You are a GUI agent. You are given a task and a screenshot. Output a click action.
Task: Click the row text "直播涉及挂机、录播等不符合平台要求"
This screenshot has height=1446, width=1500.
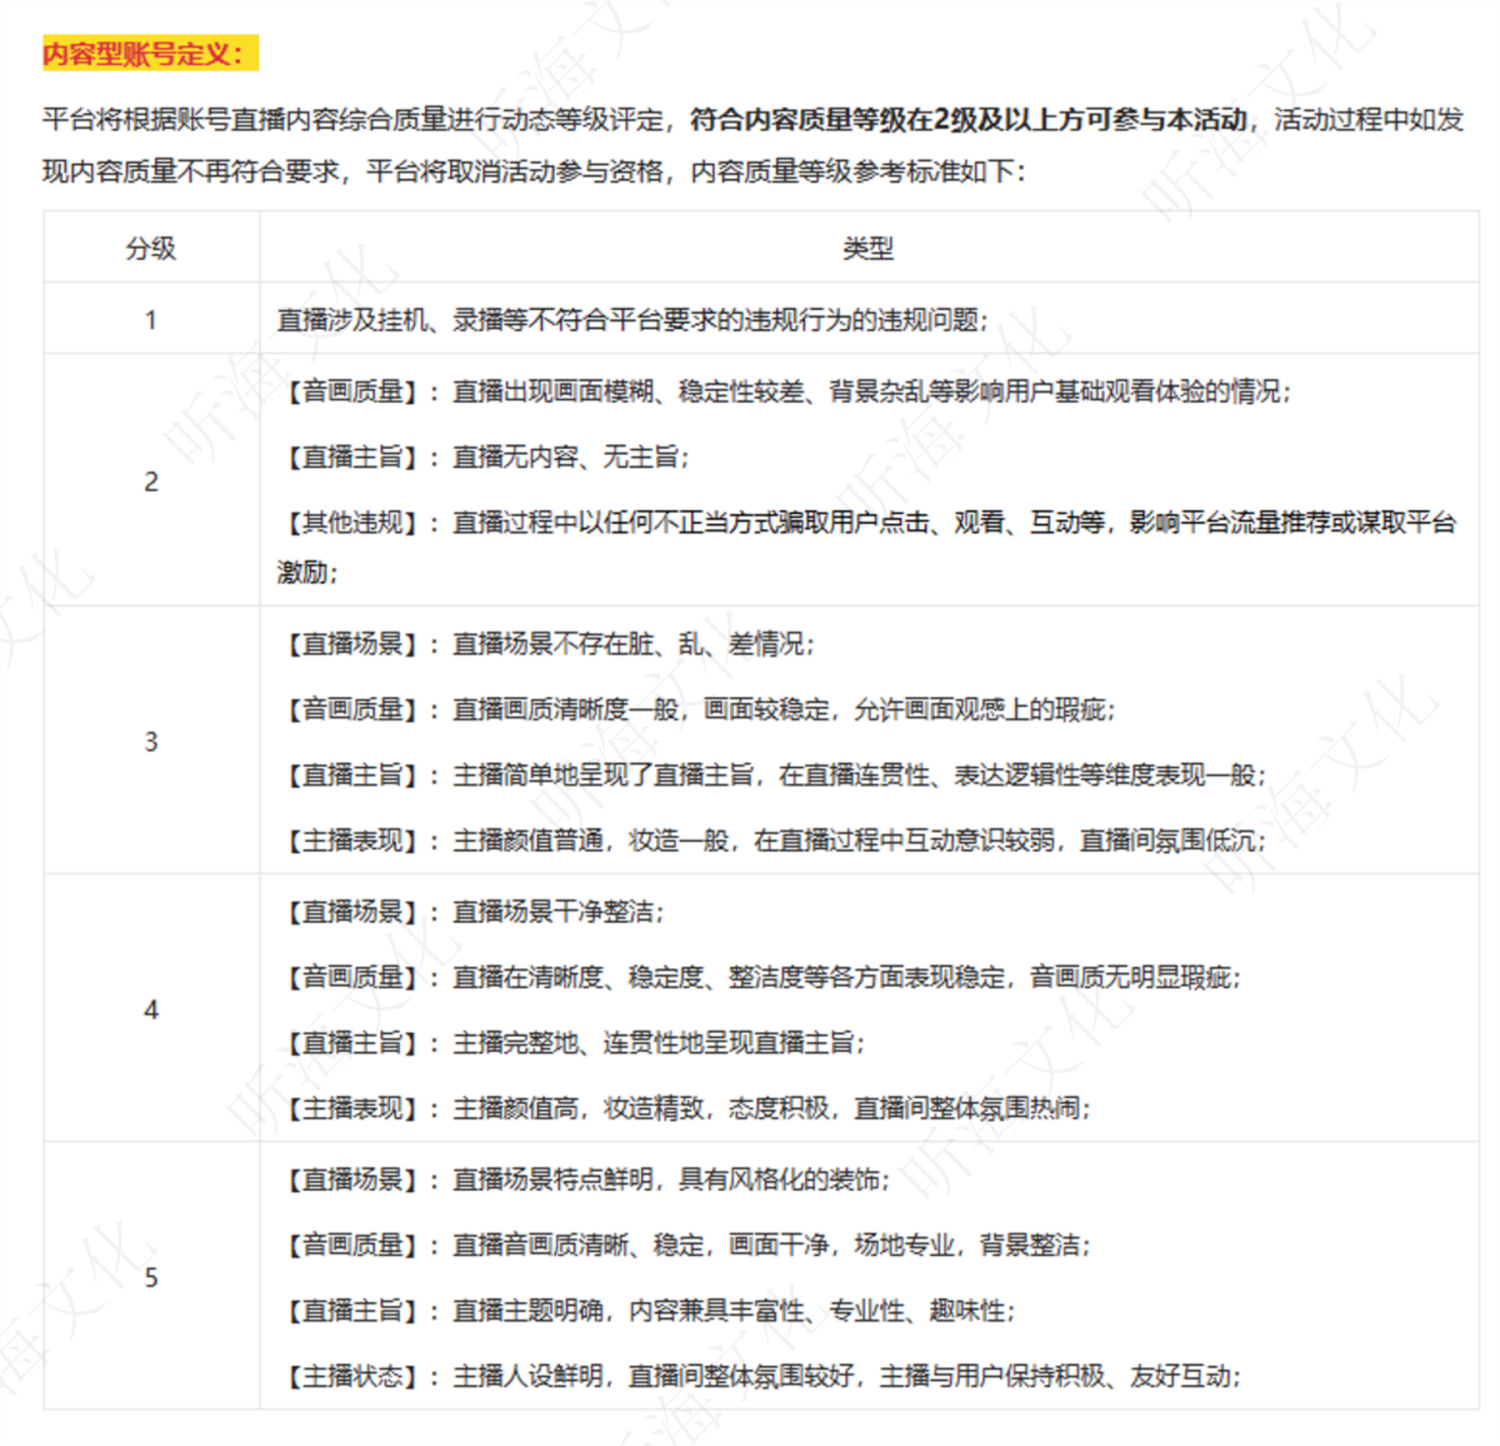tap(632, 320)
